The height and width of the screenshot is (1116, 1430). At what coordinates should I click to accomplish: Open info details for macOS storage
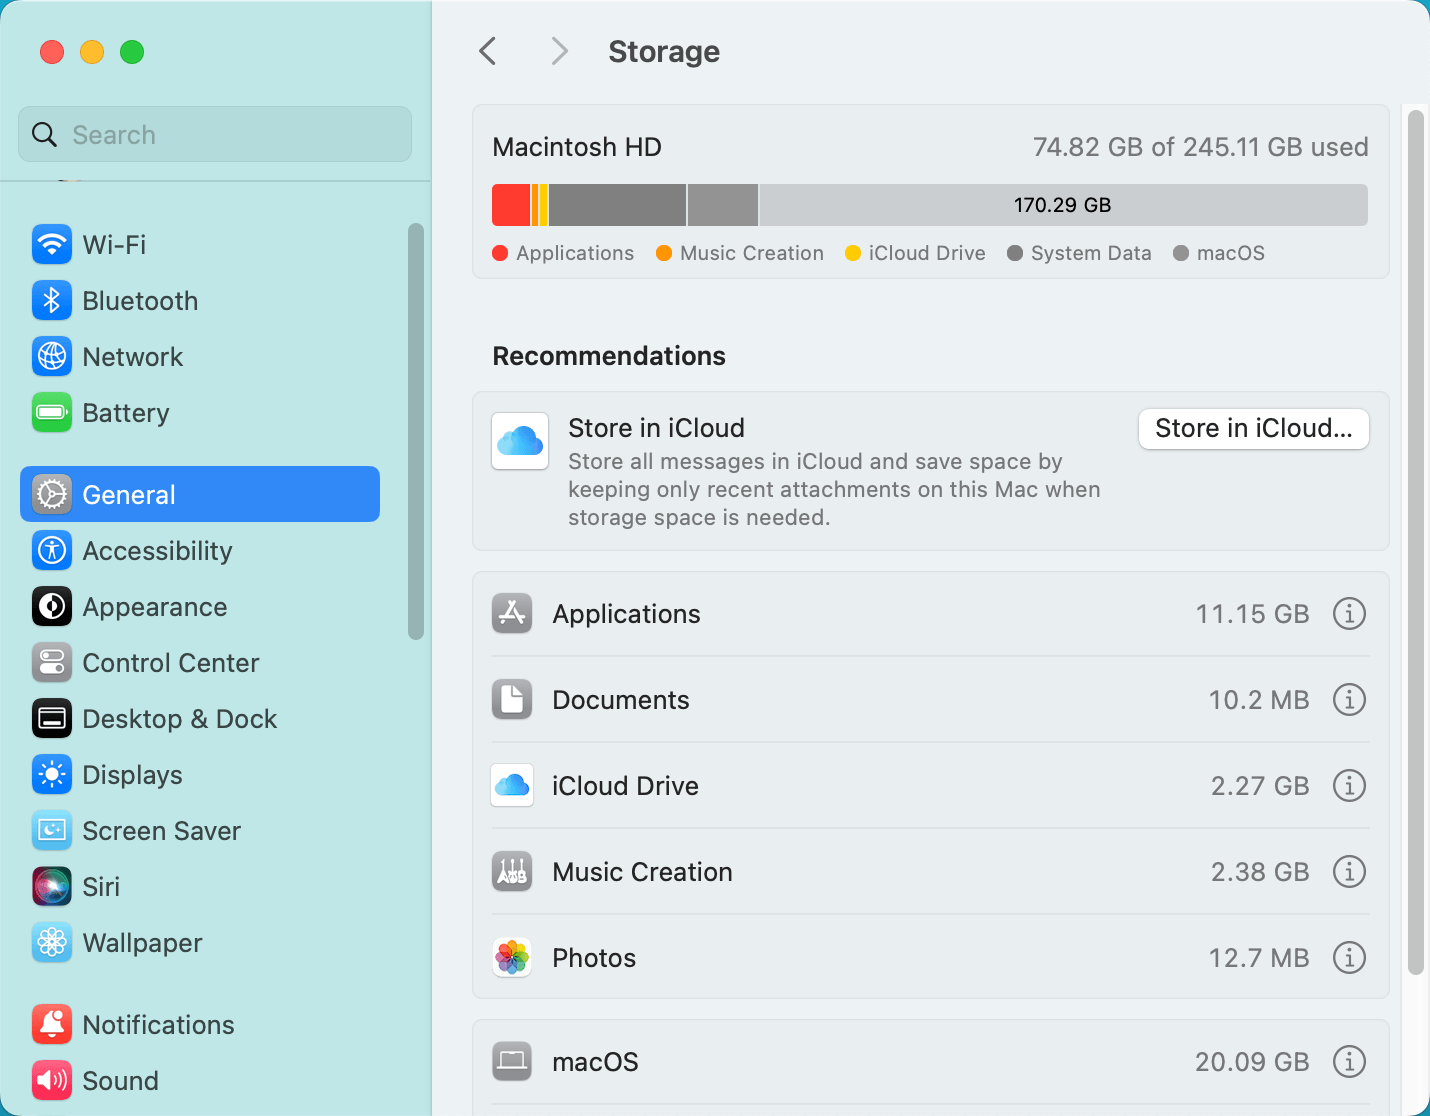(x=1349, y=1062)
